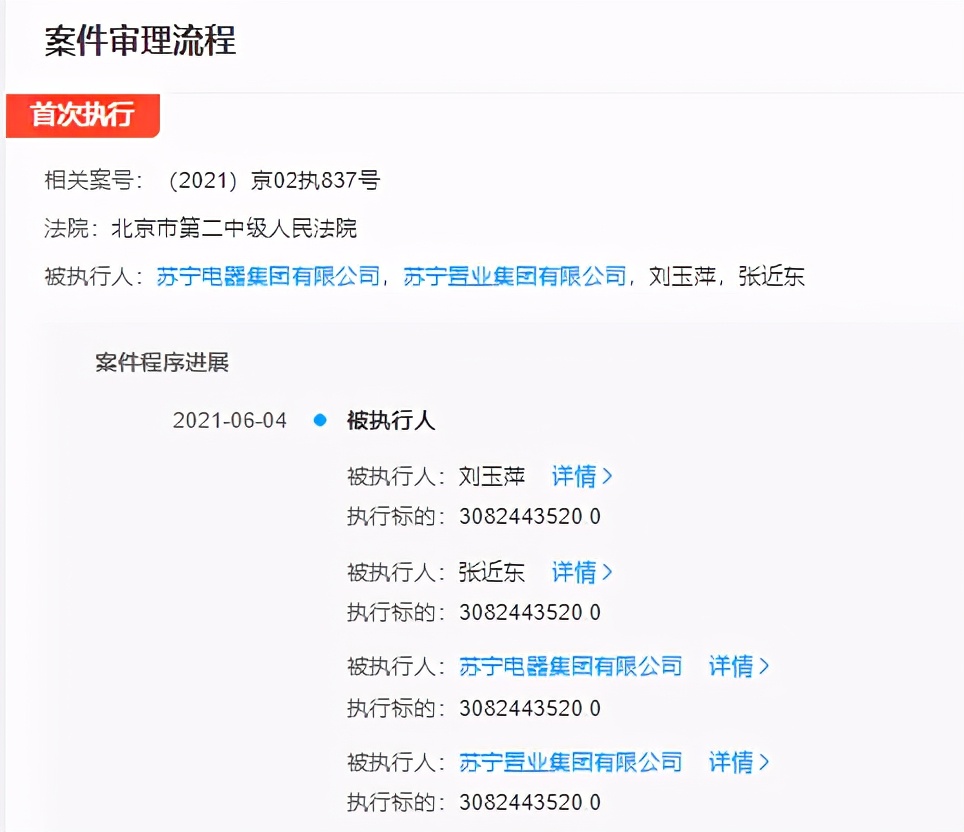Click court name 北京市第二中级人民法院
Viewport: 964px width, 832px height.
click(x=234, y=228)
